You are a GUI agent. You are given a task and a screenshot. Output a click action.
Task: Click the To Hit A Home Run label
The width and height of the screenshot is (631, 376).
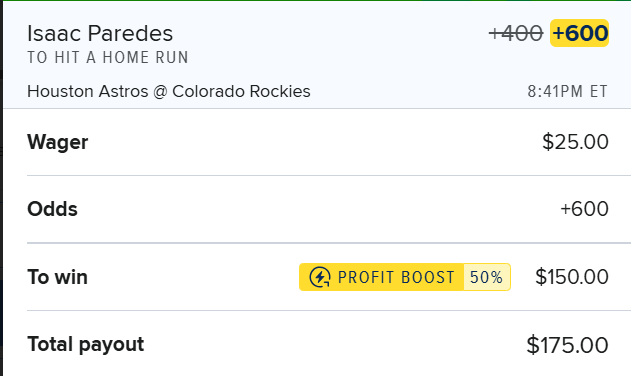(x=108, y=58)
